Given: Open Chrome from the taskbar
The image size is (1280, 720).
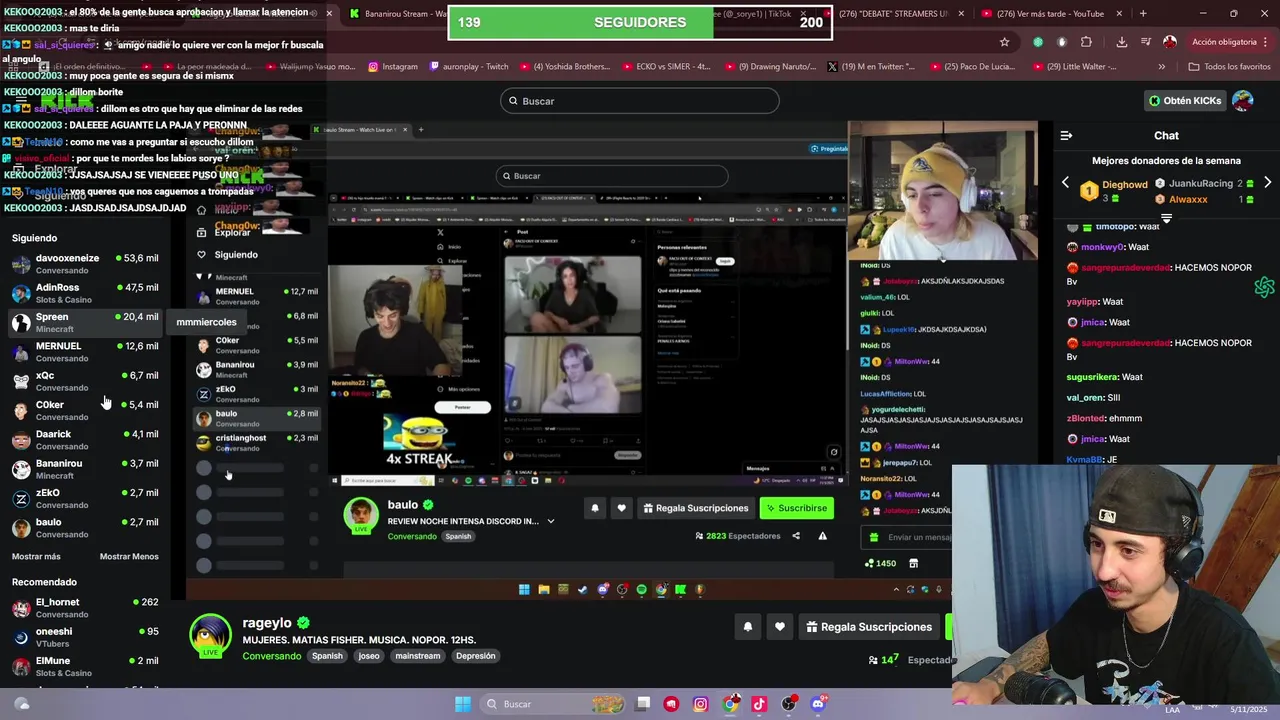Looking at the screenshot, I should (x=731, y=704).
